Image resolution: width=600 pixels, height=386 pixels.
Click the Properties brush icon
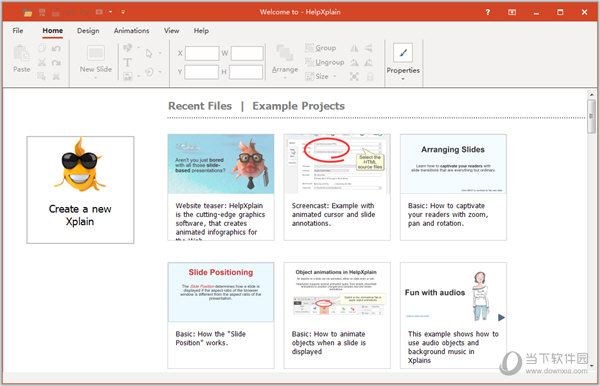(x=403, y=53)
